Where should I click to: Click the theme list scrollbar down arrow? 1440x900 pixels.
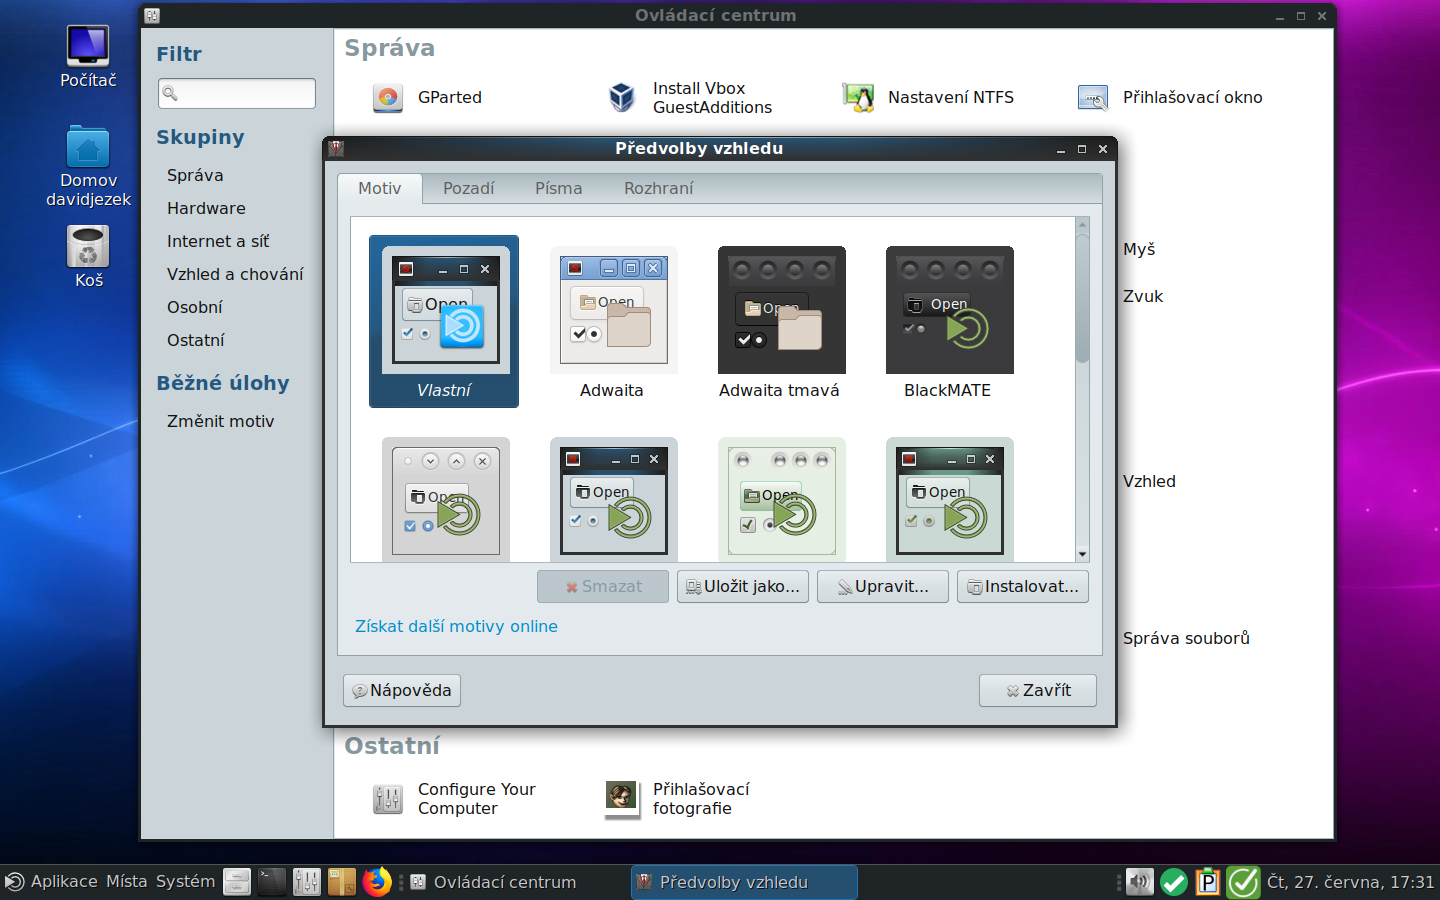[1082, 554]
